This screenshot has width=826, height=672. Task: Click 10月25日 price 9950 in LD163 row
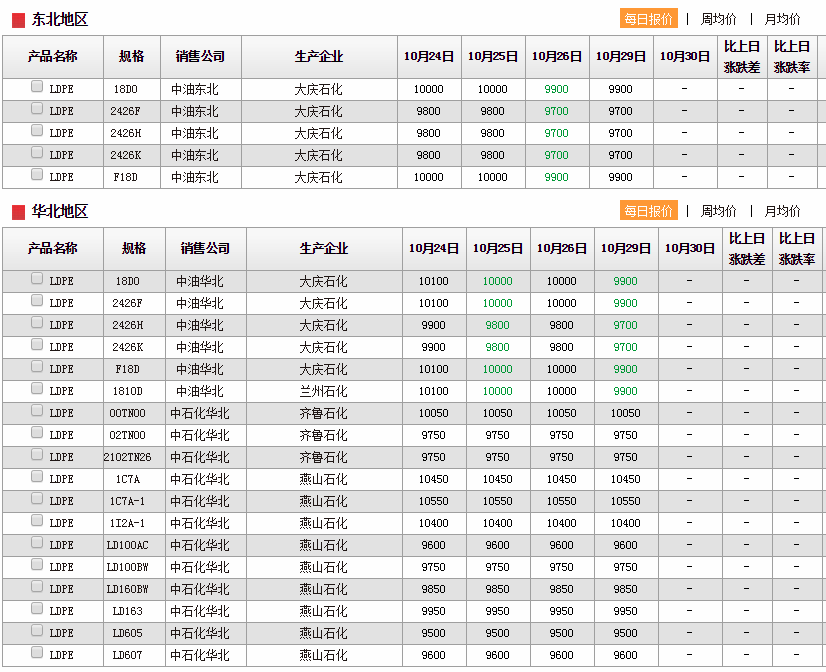click(497, 611)
